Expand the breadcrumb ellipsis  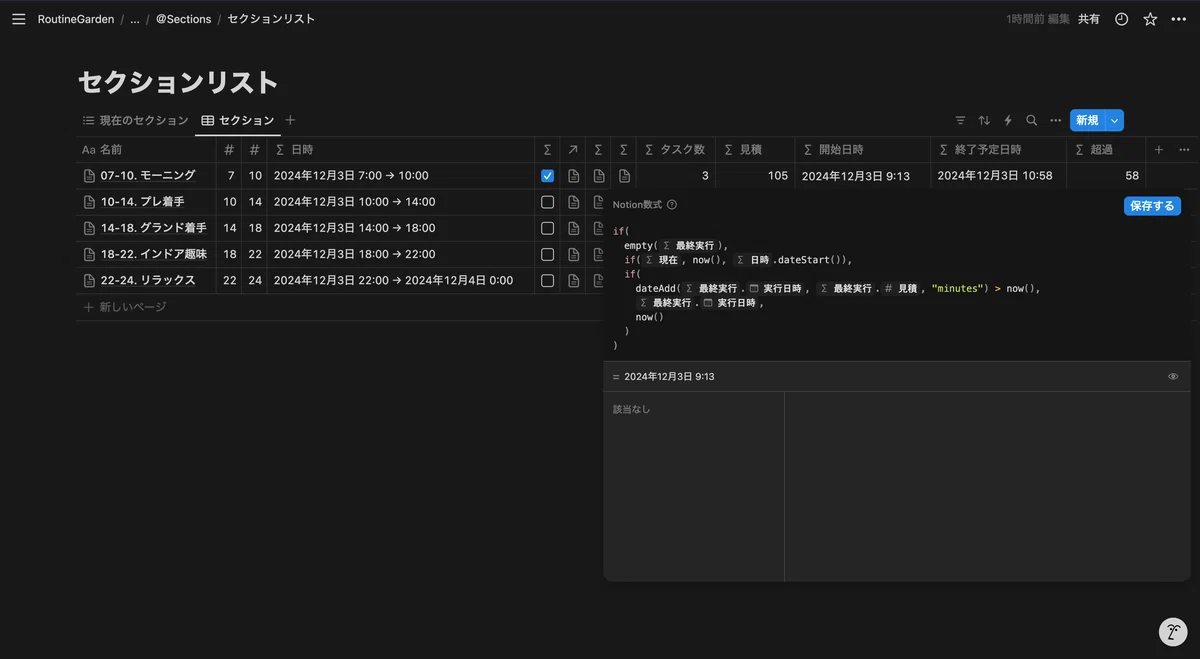click(x=135, y=19)
